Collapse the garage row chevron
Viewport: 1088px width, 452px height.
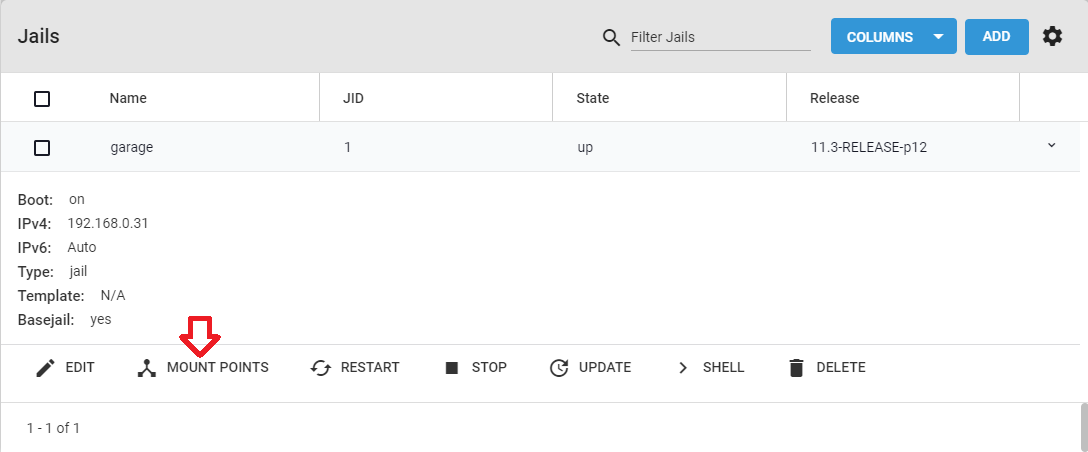click(1051, 145)
